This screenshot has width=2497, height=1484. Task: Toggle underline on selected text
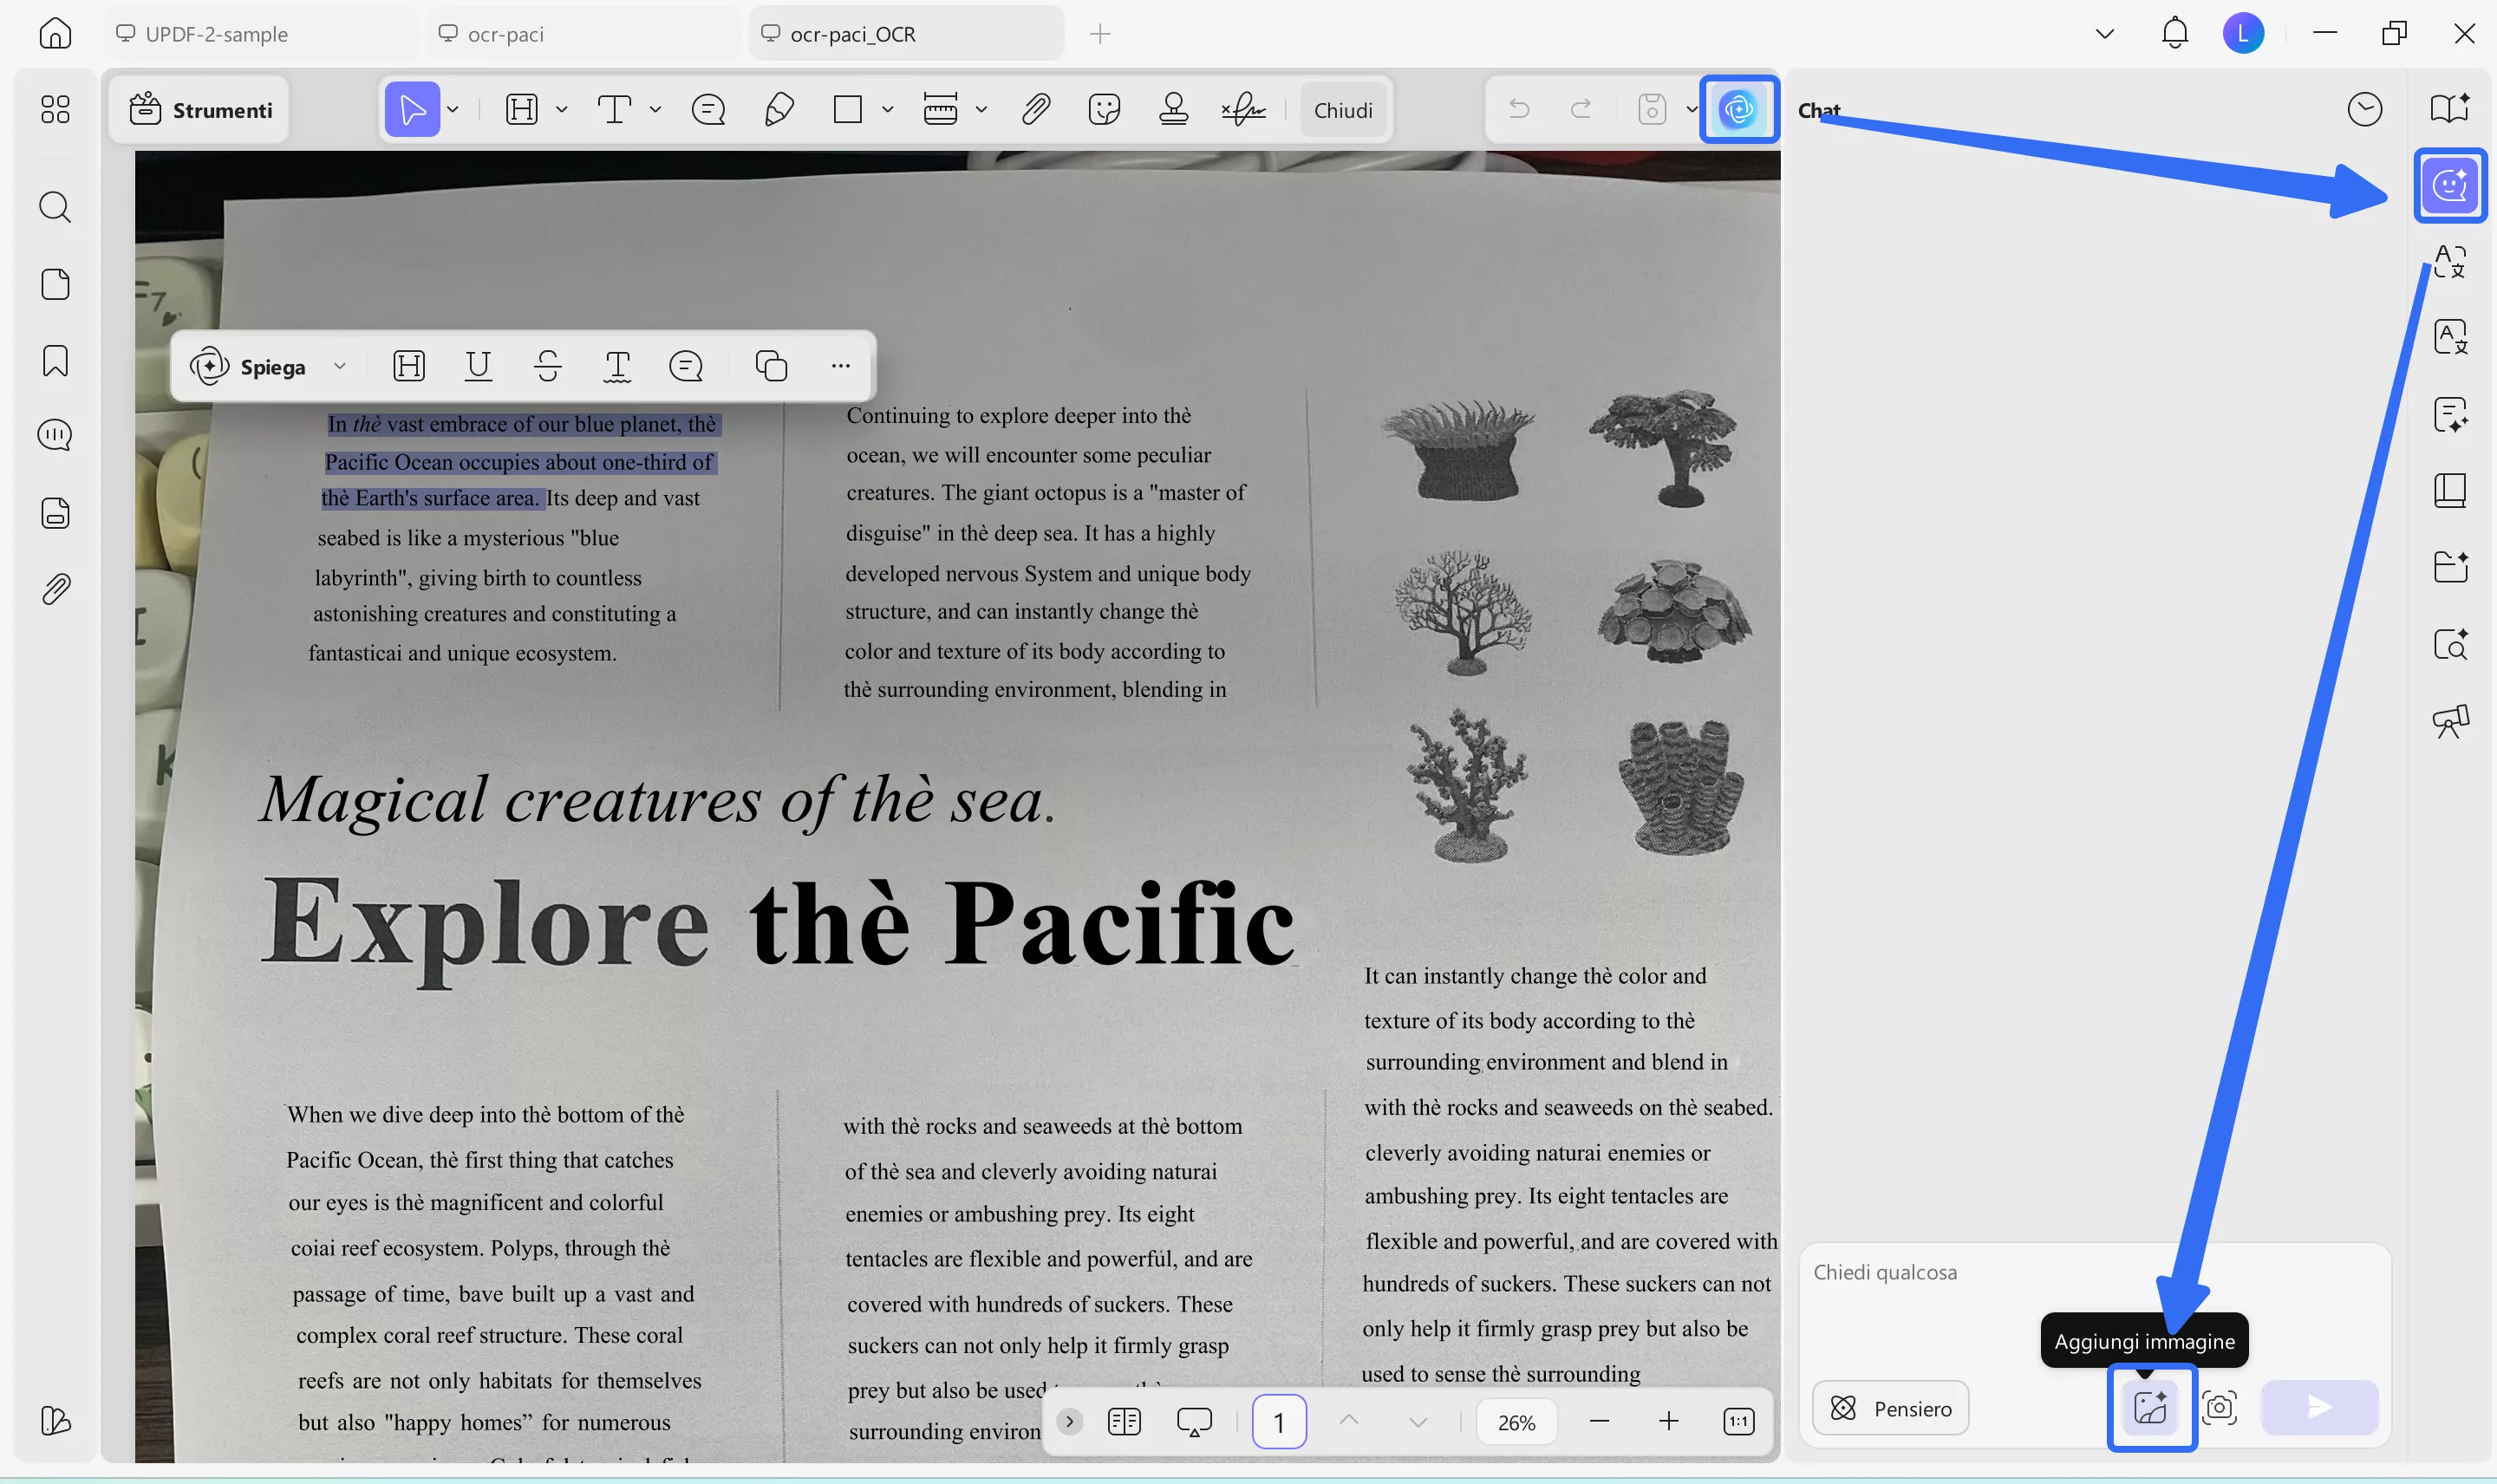[x=478, y=367]
